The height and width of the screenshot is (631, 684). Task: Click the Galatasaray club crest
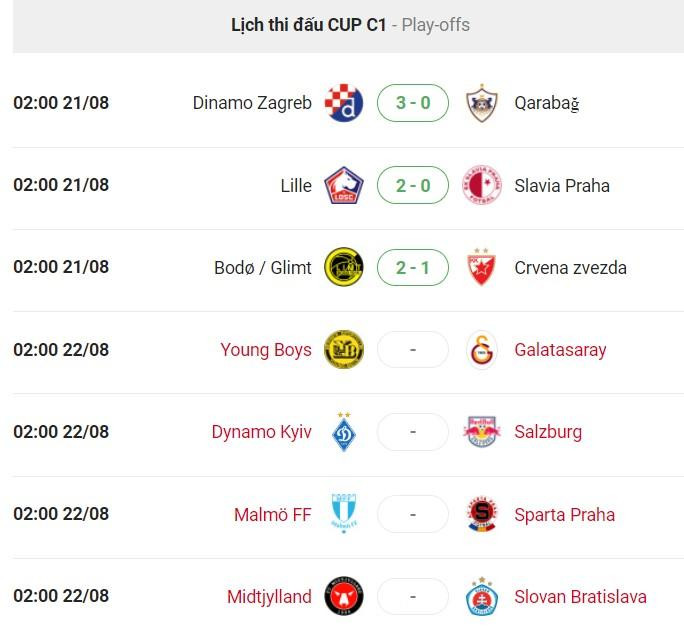tap(482, 350)
